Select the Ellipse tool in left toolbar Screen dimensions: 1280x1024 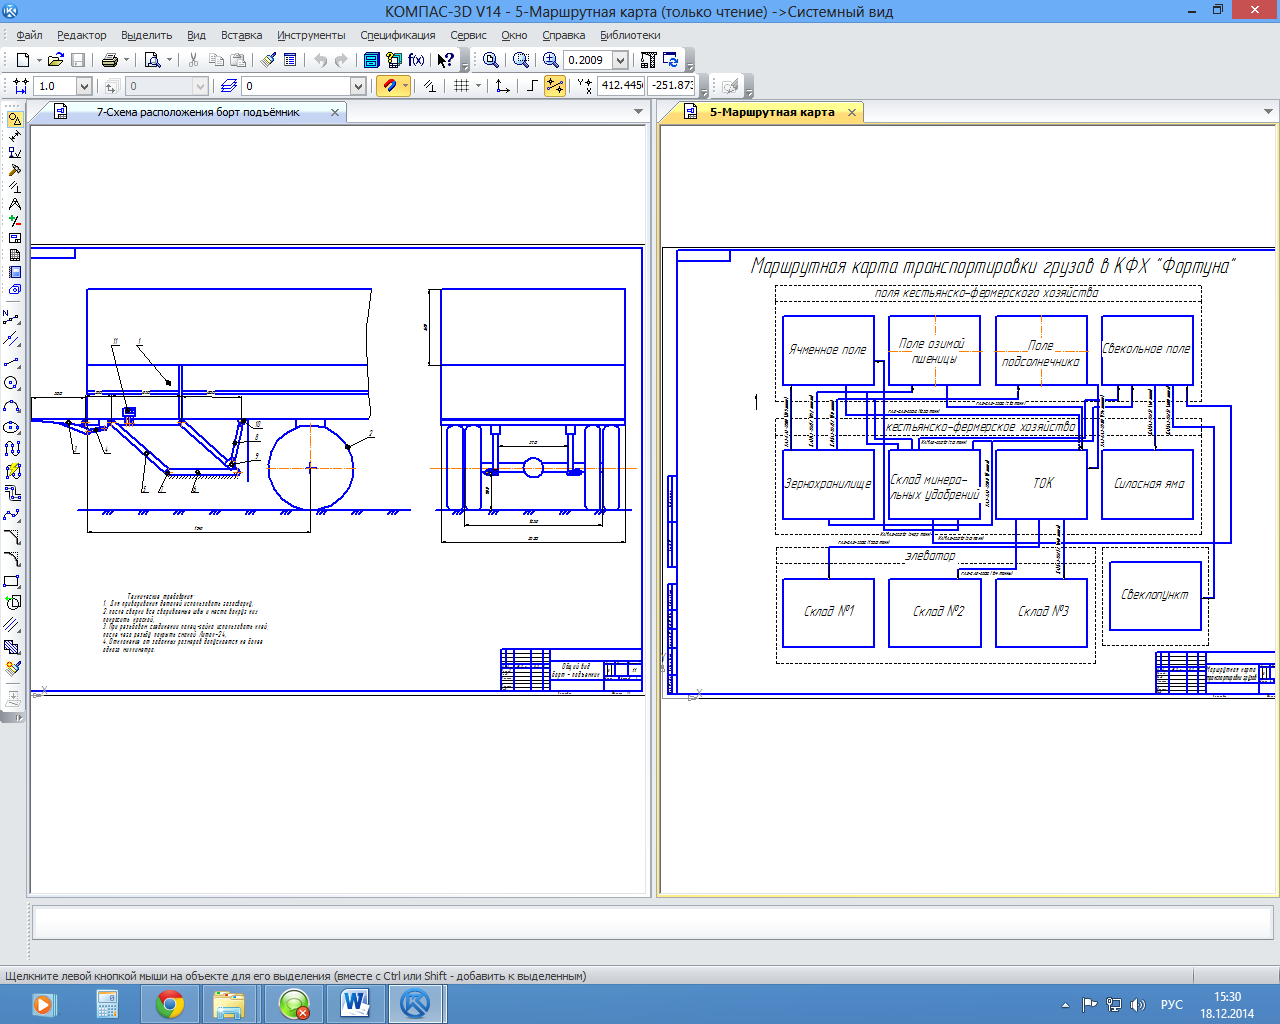pyautogui.click(x=12, y=428)
